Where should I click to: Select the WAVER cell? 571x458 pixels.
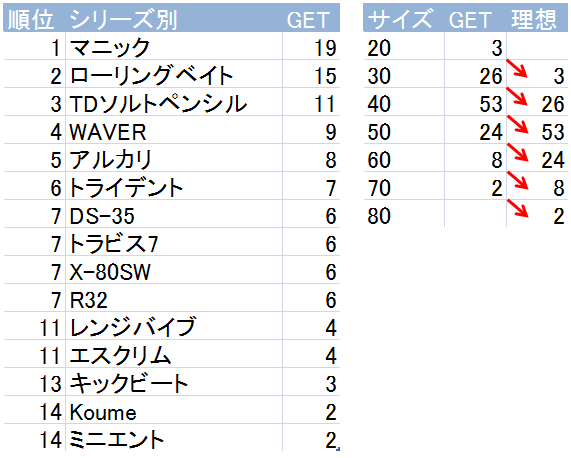coord(174,130)
